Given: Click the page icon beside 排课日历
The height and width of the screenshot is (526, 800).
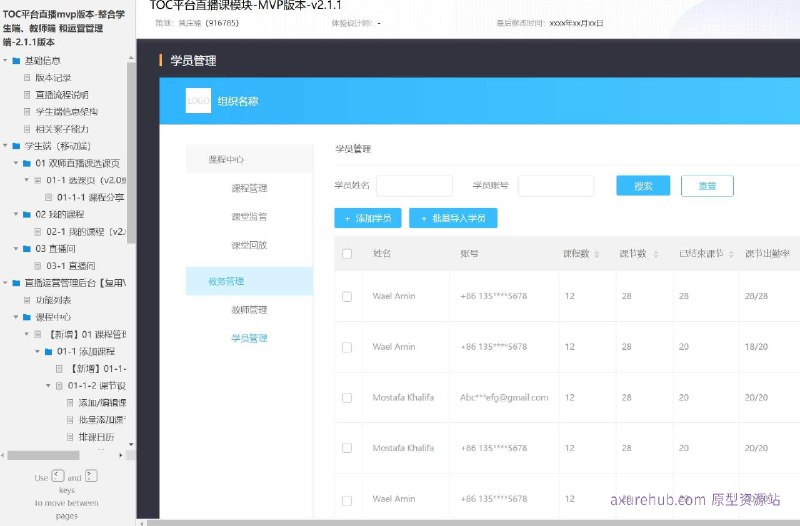Looking at the screenshot, I should click(70, 437).
